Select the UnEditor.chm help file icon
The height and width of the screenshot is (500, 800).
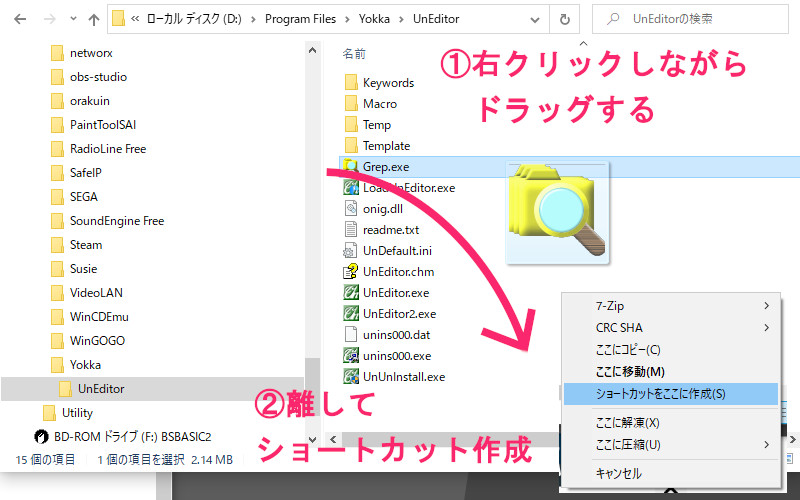pyautogui.click(x=351, y=271)
